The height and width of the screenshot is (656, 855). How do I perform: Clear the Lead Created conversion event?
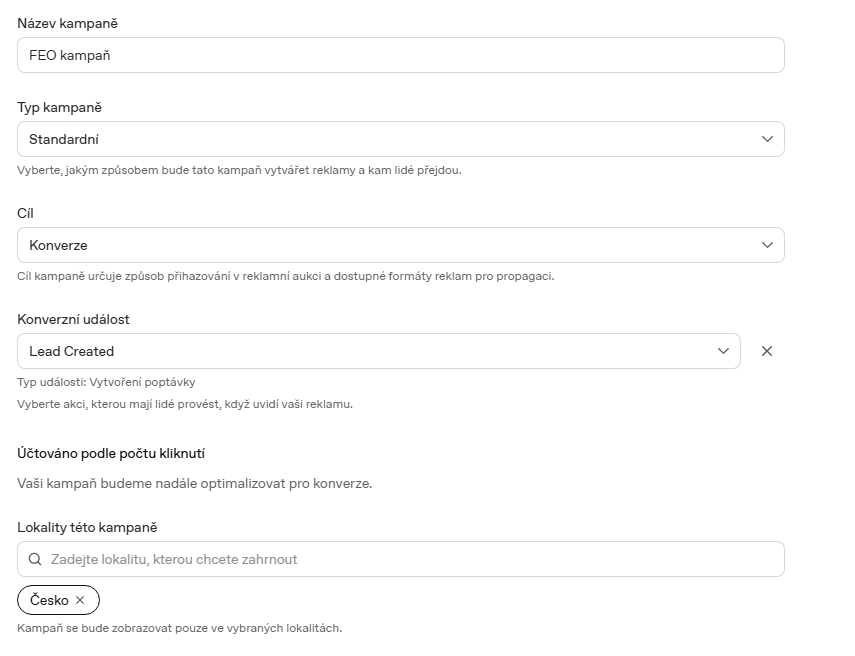tap(767, 351)
